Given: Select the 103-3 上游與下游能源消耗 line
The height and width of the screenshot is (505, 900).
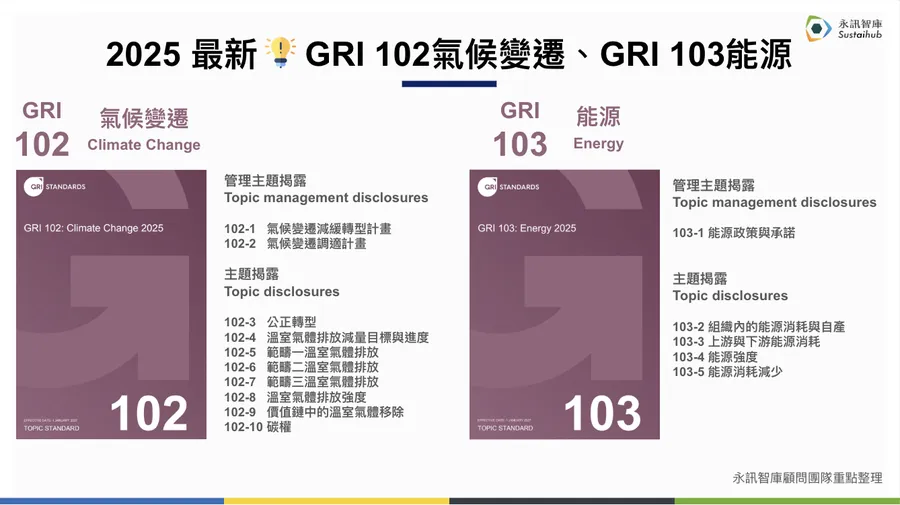Looking at the screenshot, I should (746, 342).
